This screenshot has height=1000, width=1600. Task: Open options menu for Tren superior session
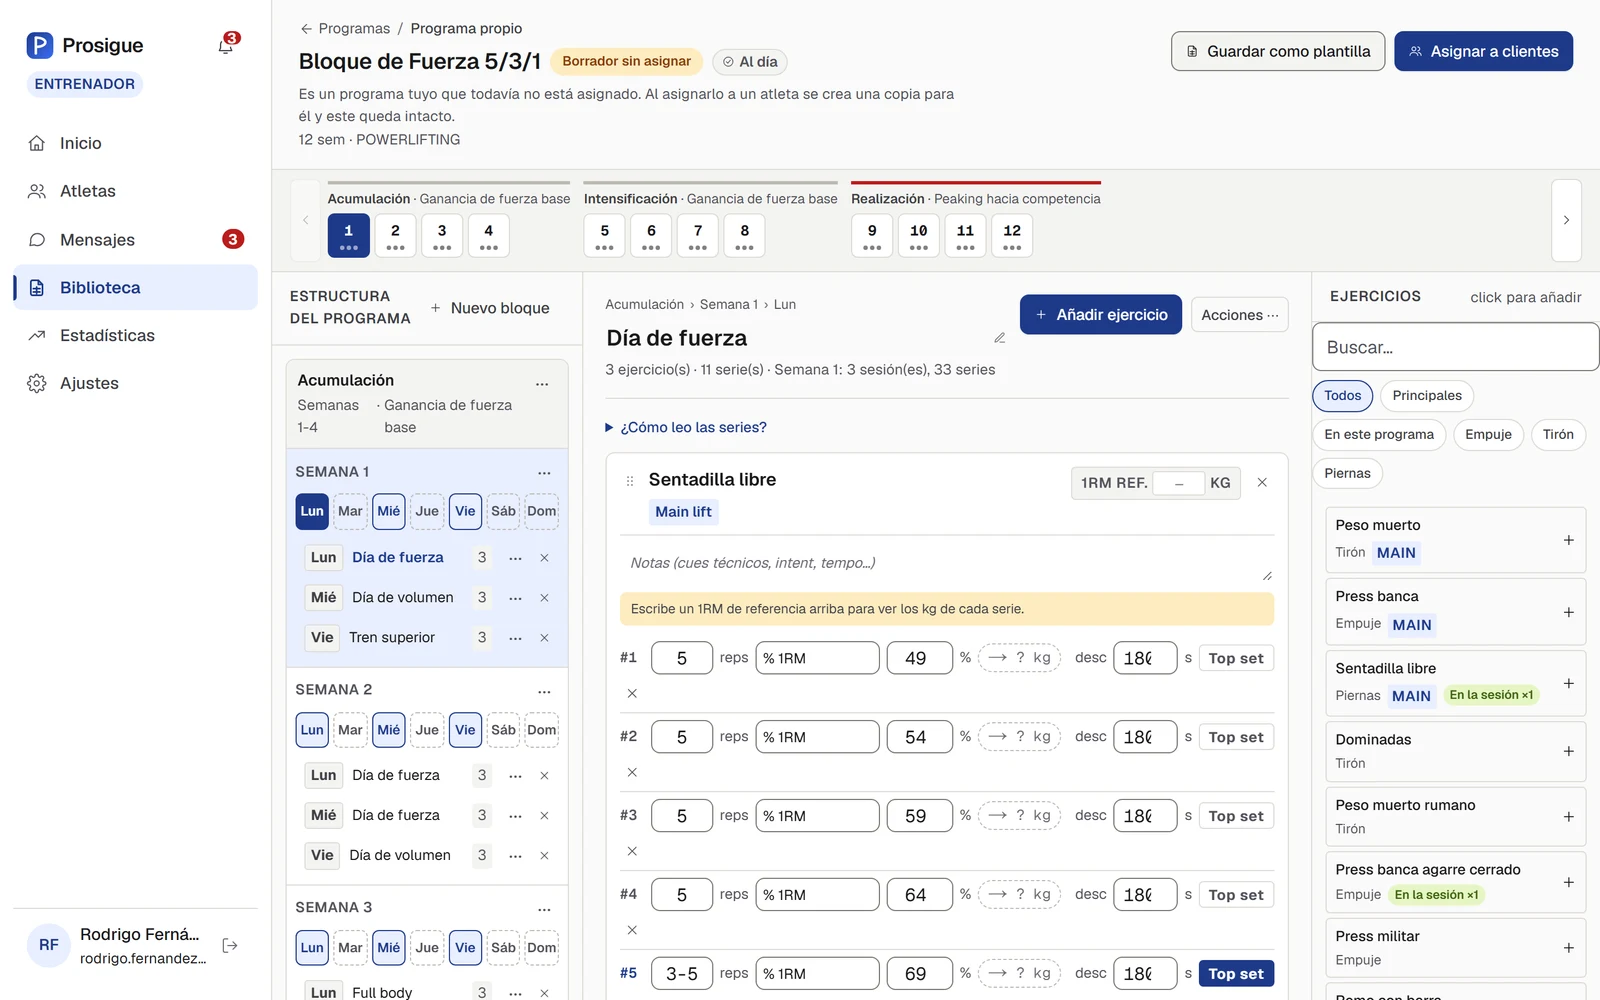pyautogui.click(x=515, y=638)
